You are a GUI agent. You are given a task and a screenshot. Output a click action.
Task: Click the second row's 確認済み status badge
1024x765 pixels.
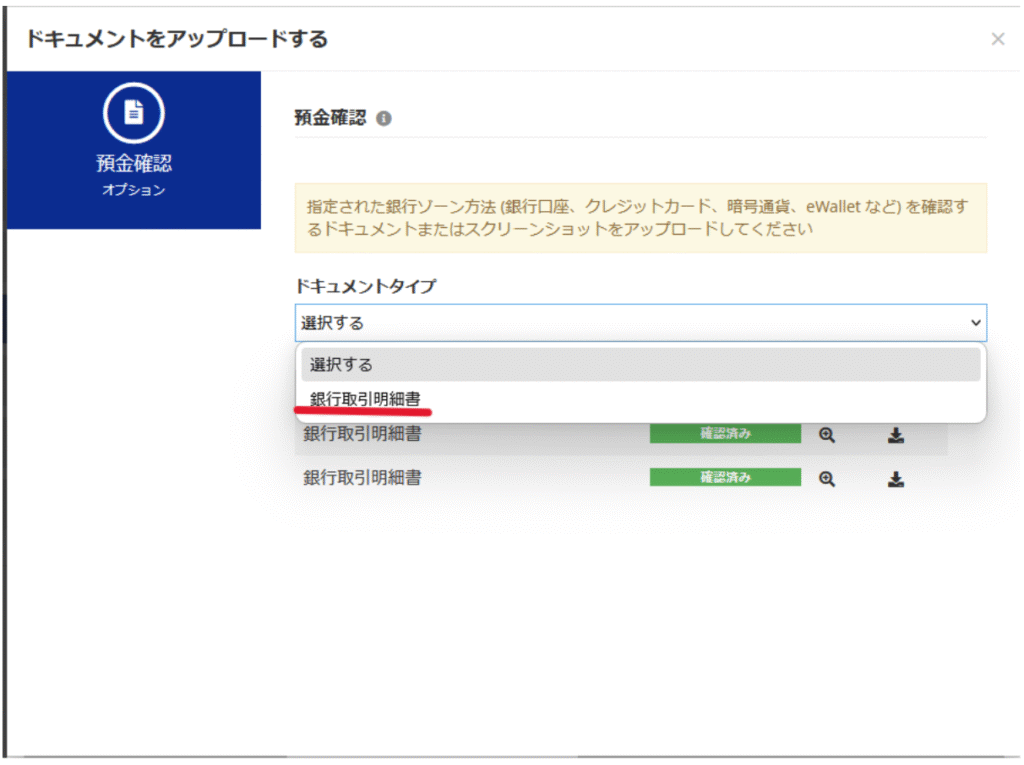pos(725,478)
